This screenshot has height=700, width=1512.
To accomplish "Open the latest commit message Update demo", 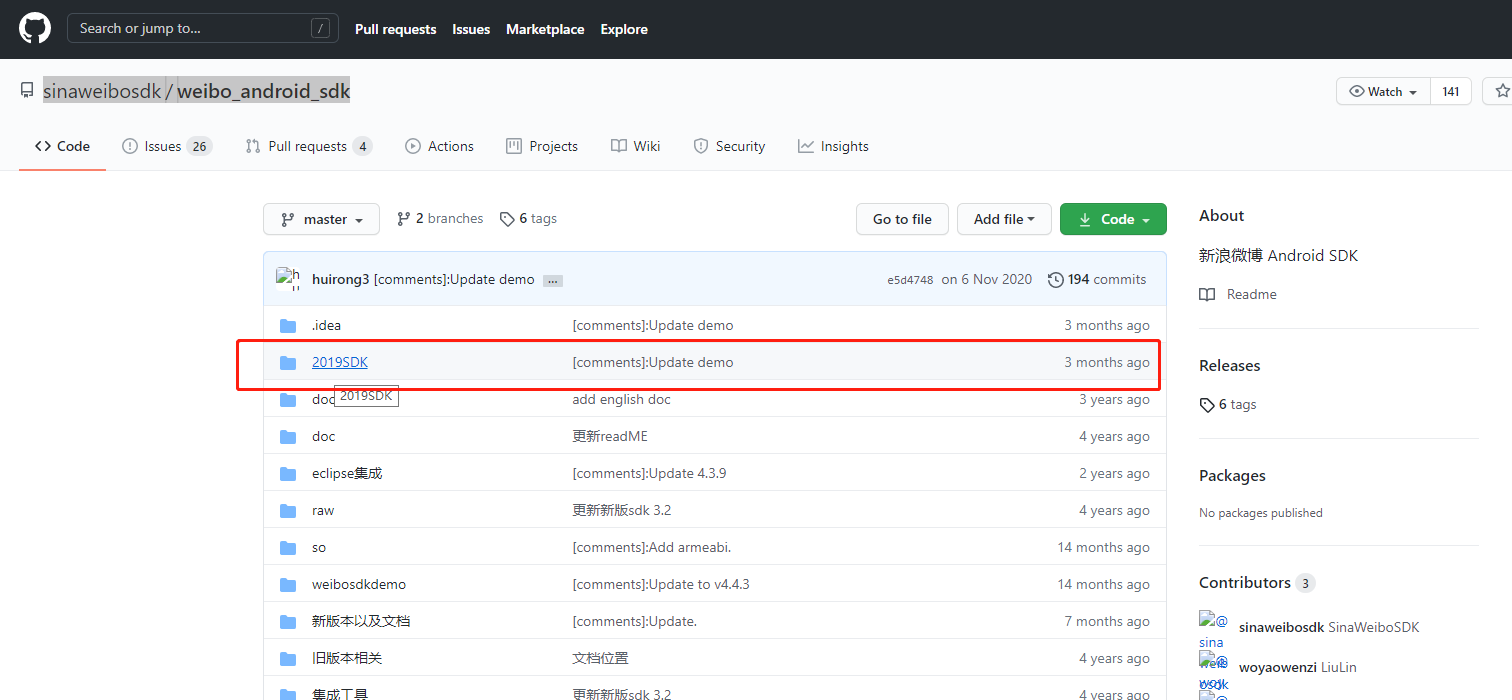I will click(x=454, y=279).
